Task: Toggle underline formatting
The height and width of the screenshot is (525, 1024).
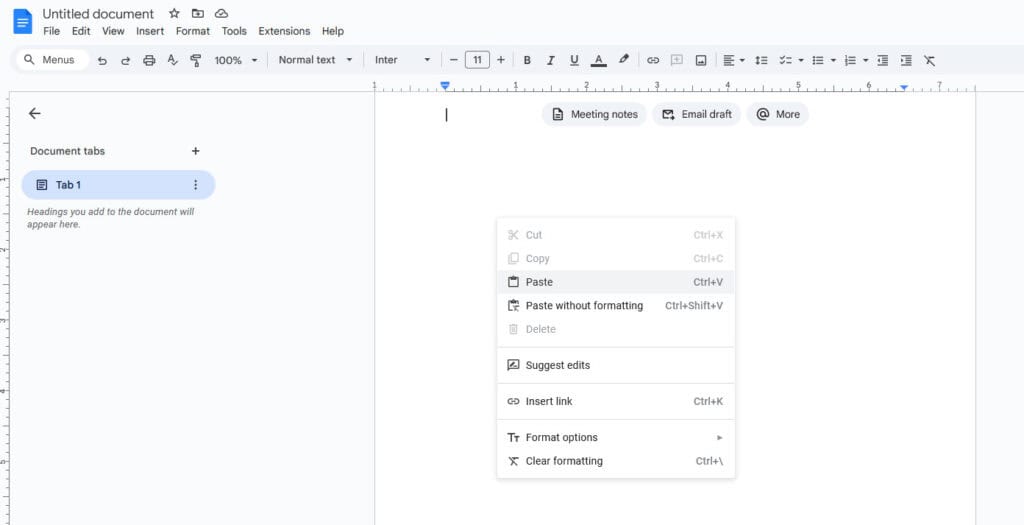Action: [574, 60]
